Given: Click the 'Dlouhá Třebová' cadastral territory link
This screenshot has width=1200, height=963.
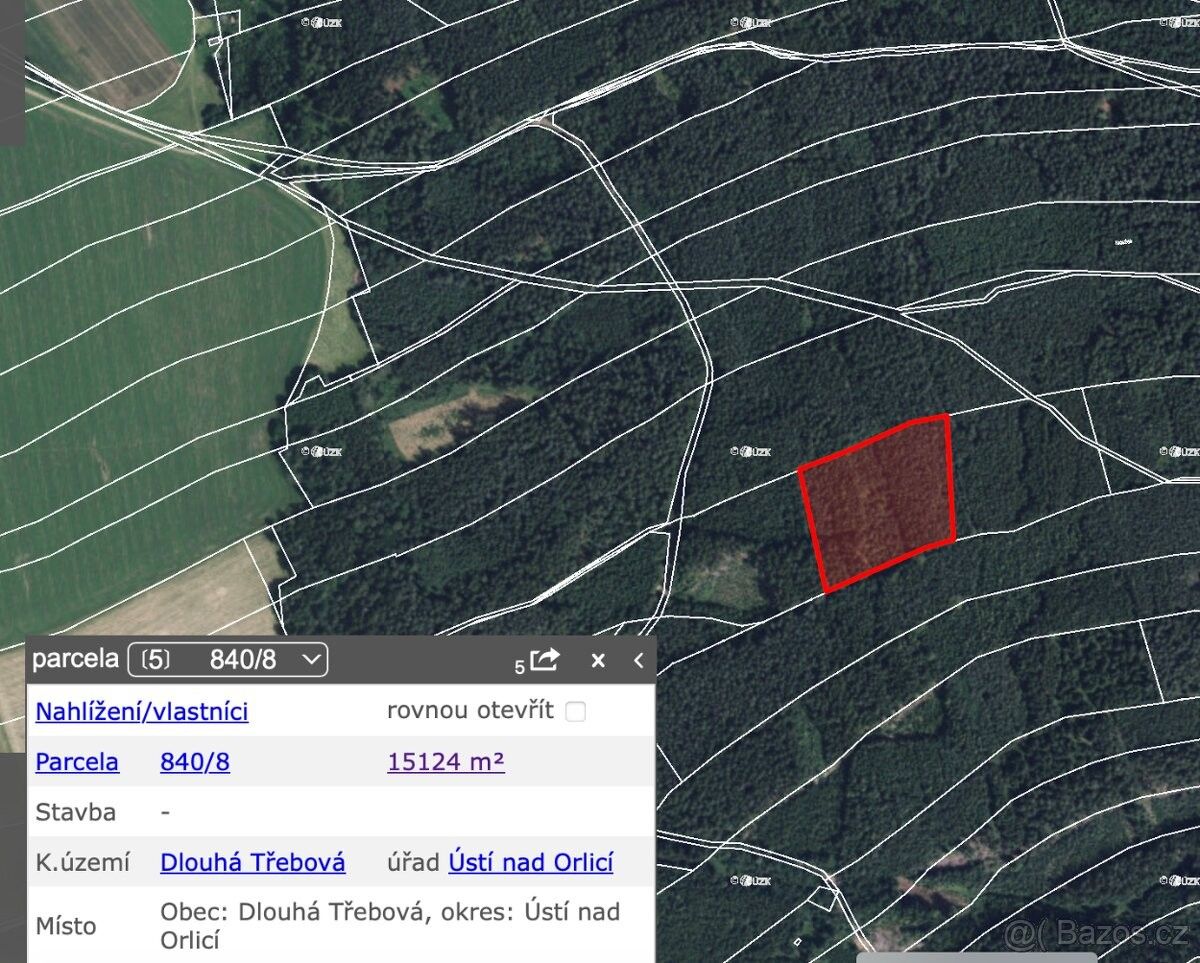Looking at the screenshot, I should coord(252,862).
